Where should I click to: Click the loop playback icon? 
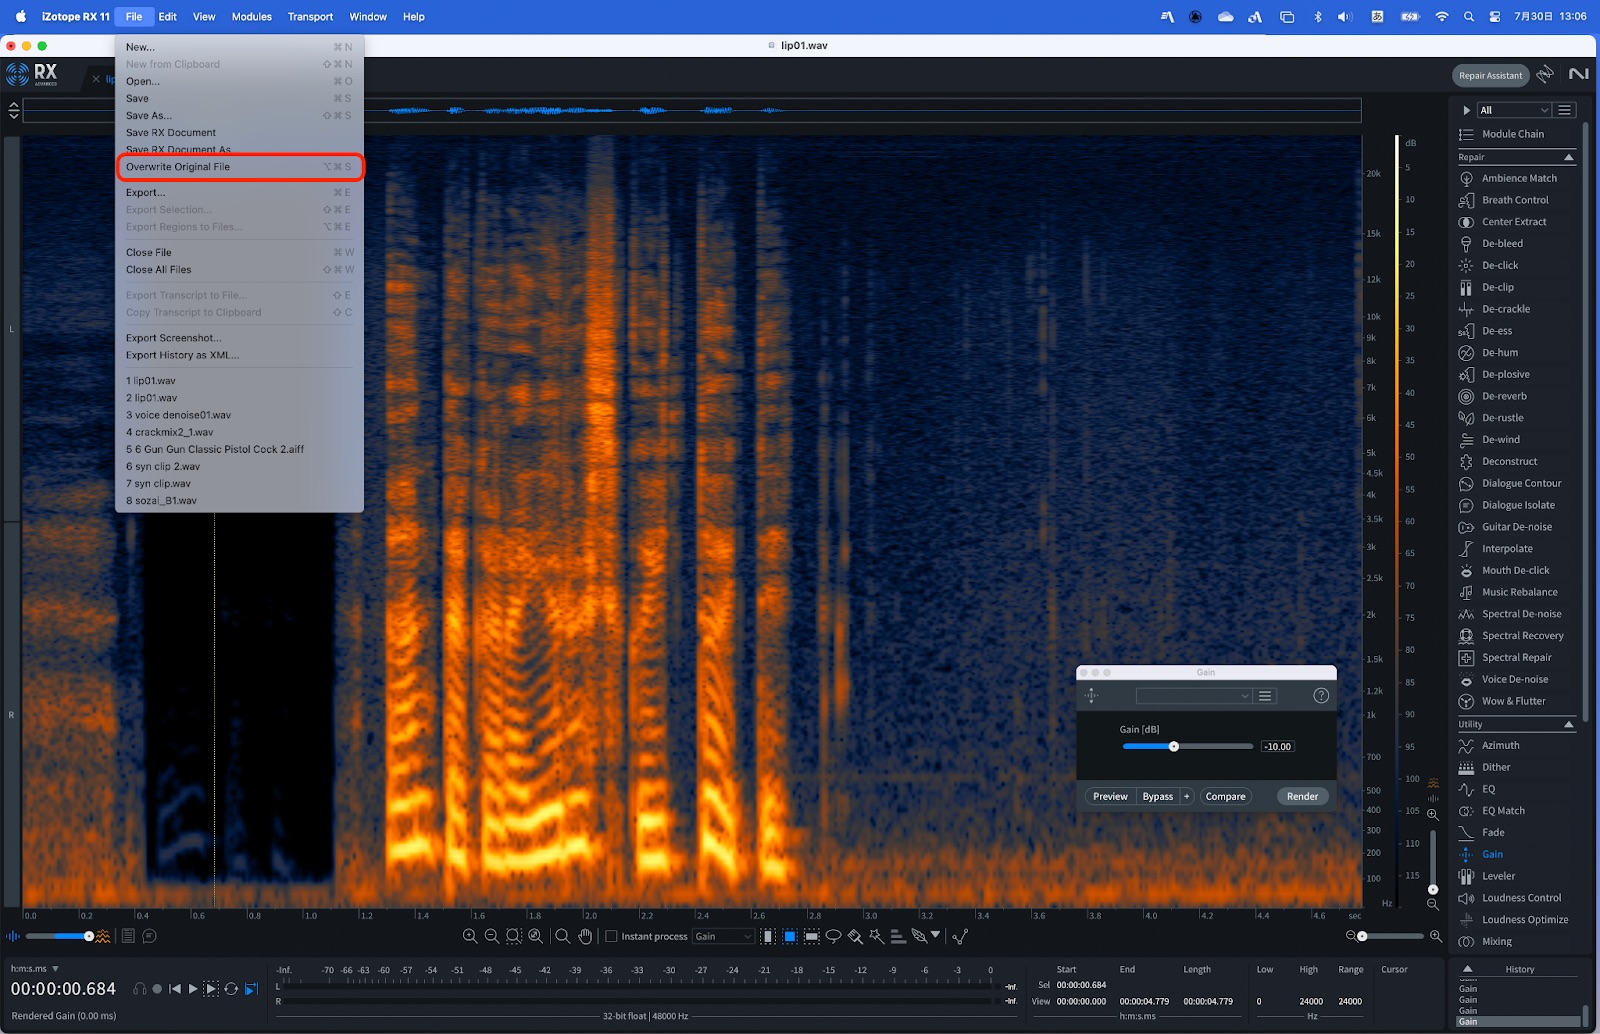tap(231, 989)
